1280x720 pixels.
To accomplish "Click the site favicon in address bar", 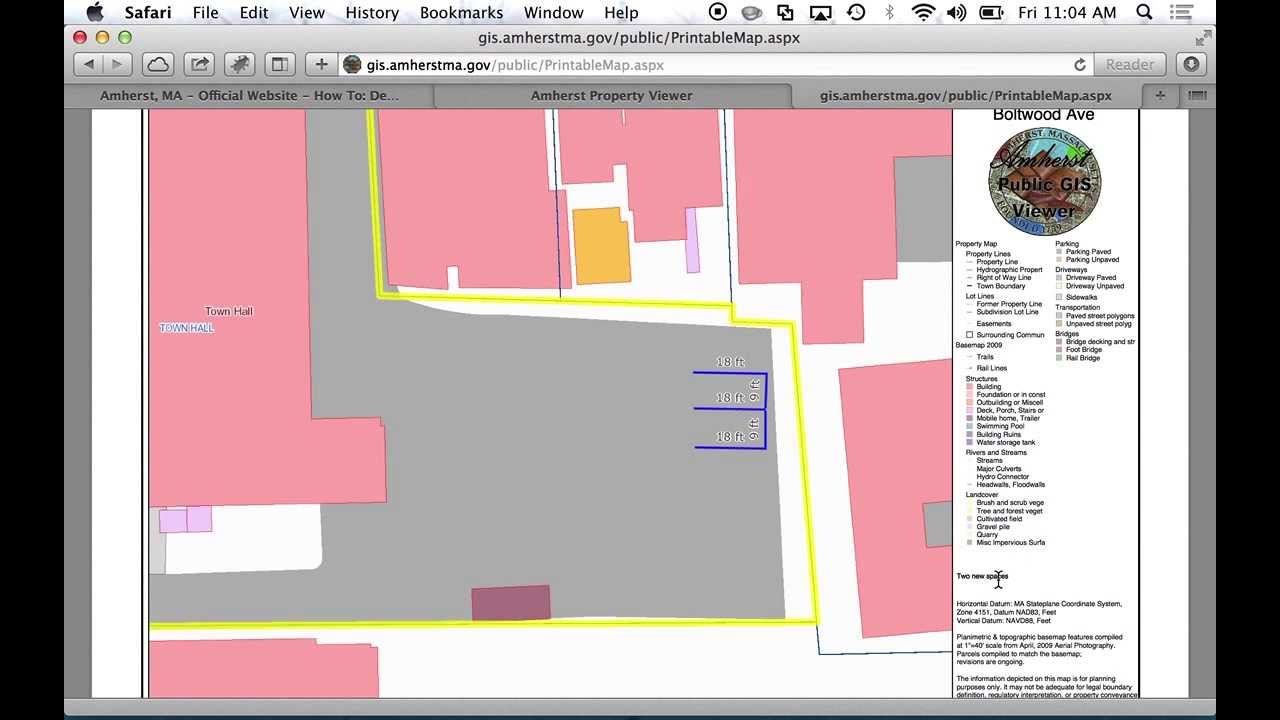I will point(352,64).
